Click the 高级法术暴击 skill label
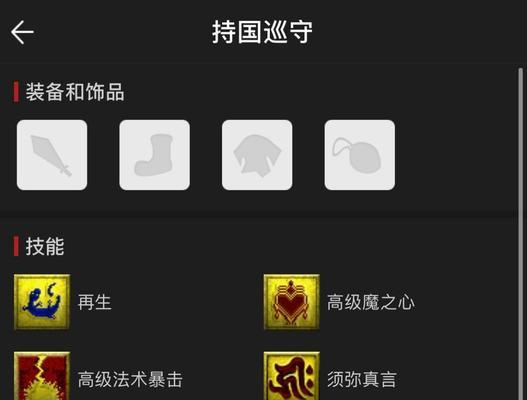This screenshot has height=400, width=527. (130, 379)
